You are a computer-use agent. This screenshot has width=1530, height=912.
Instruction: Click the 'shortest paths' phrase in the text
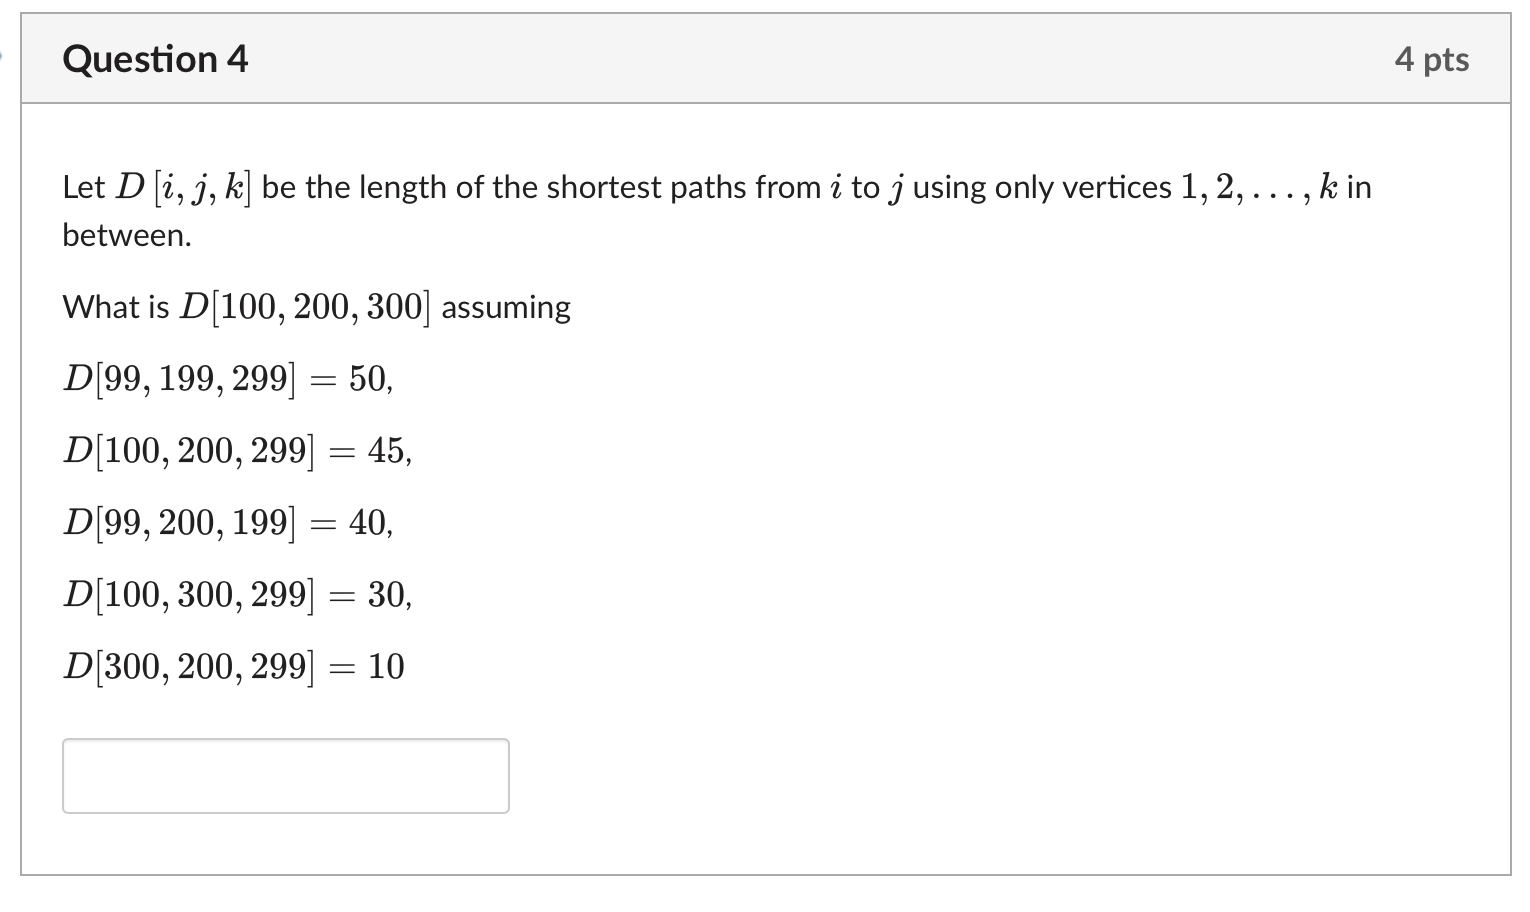coord(640,187)
